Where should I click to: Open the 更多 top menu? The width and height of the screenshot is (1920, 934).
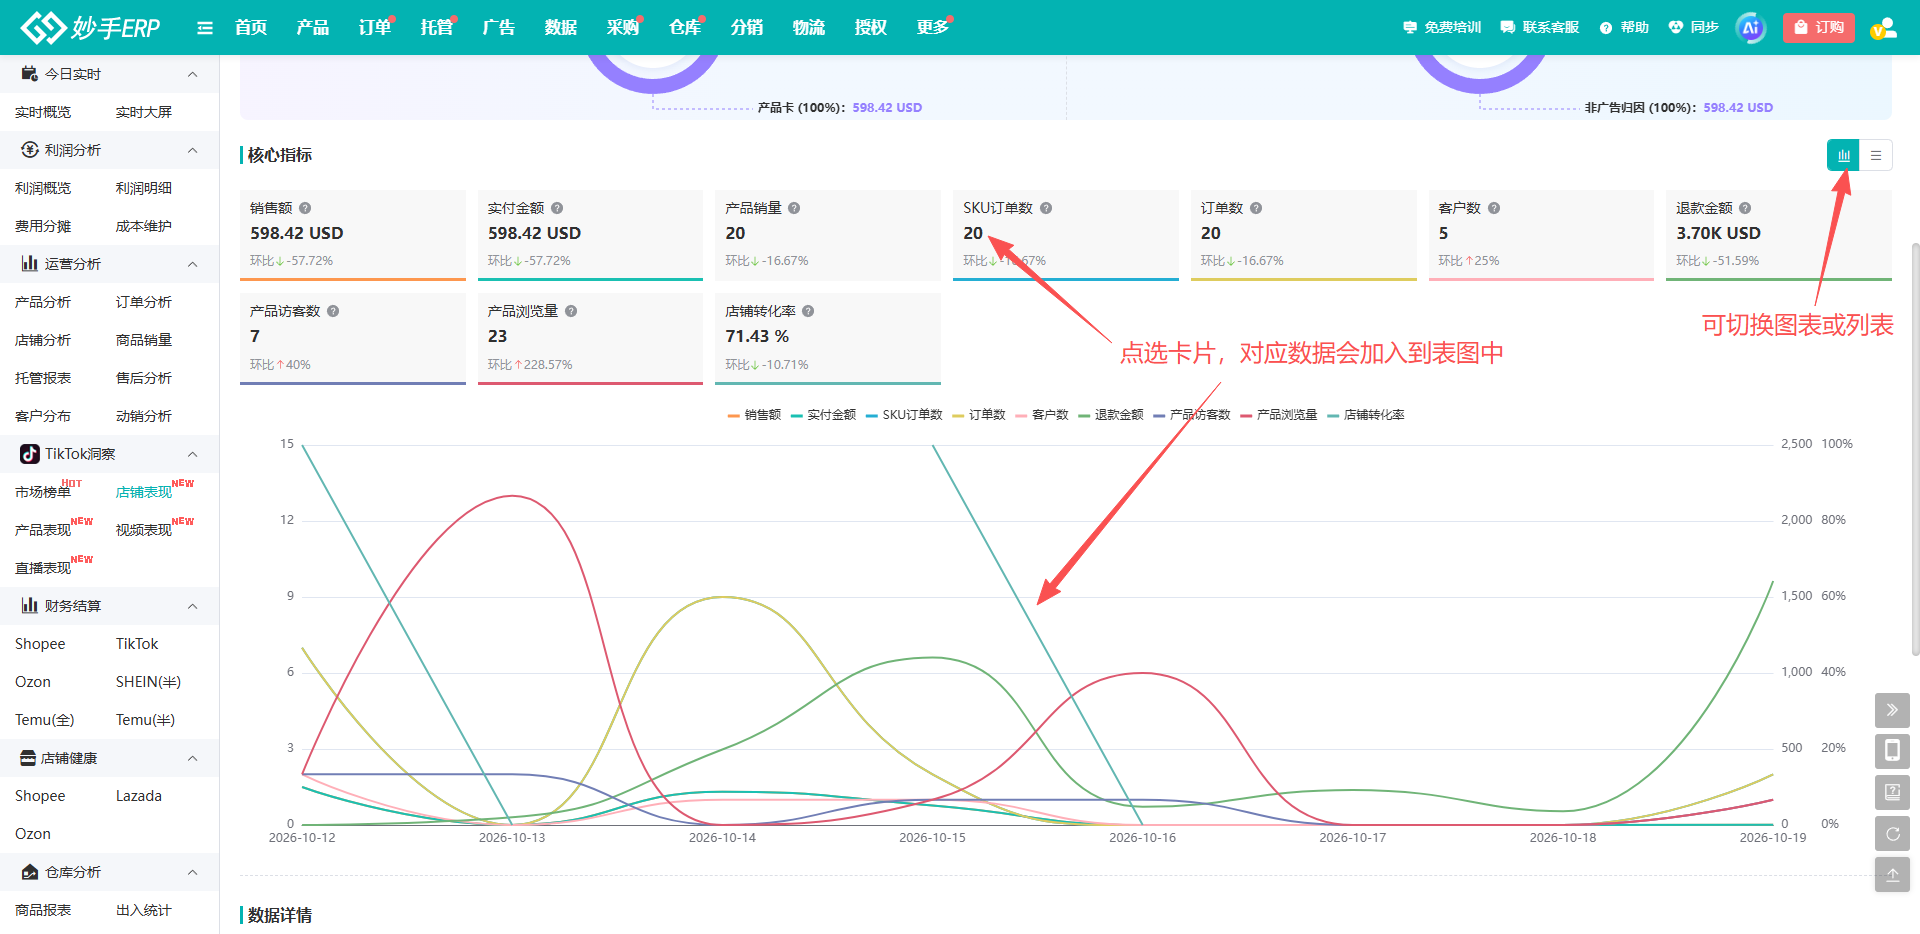pos(933,28)
